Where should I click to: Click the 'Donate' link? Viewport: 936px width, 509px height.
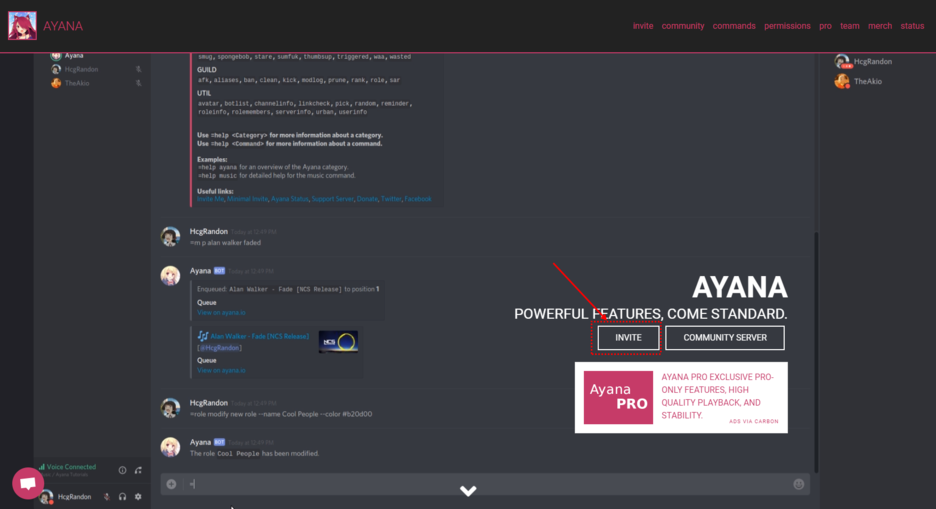367,199
